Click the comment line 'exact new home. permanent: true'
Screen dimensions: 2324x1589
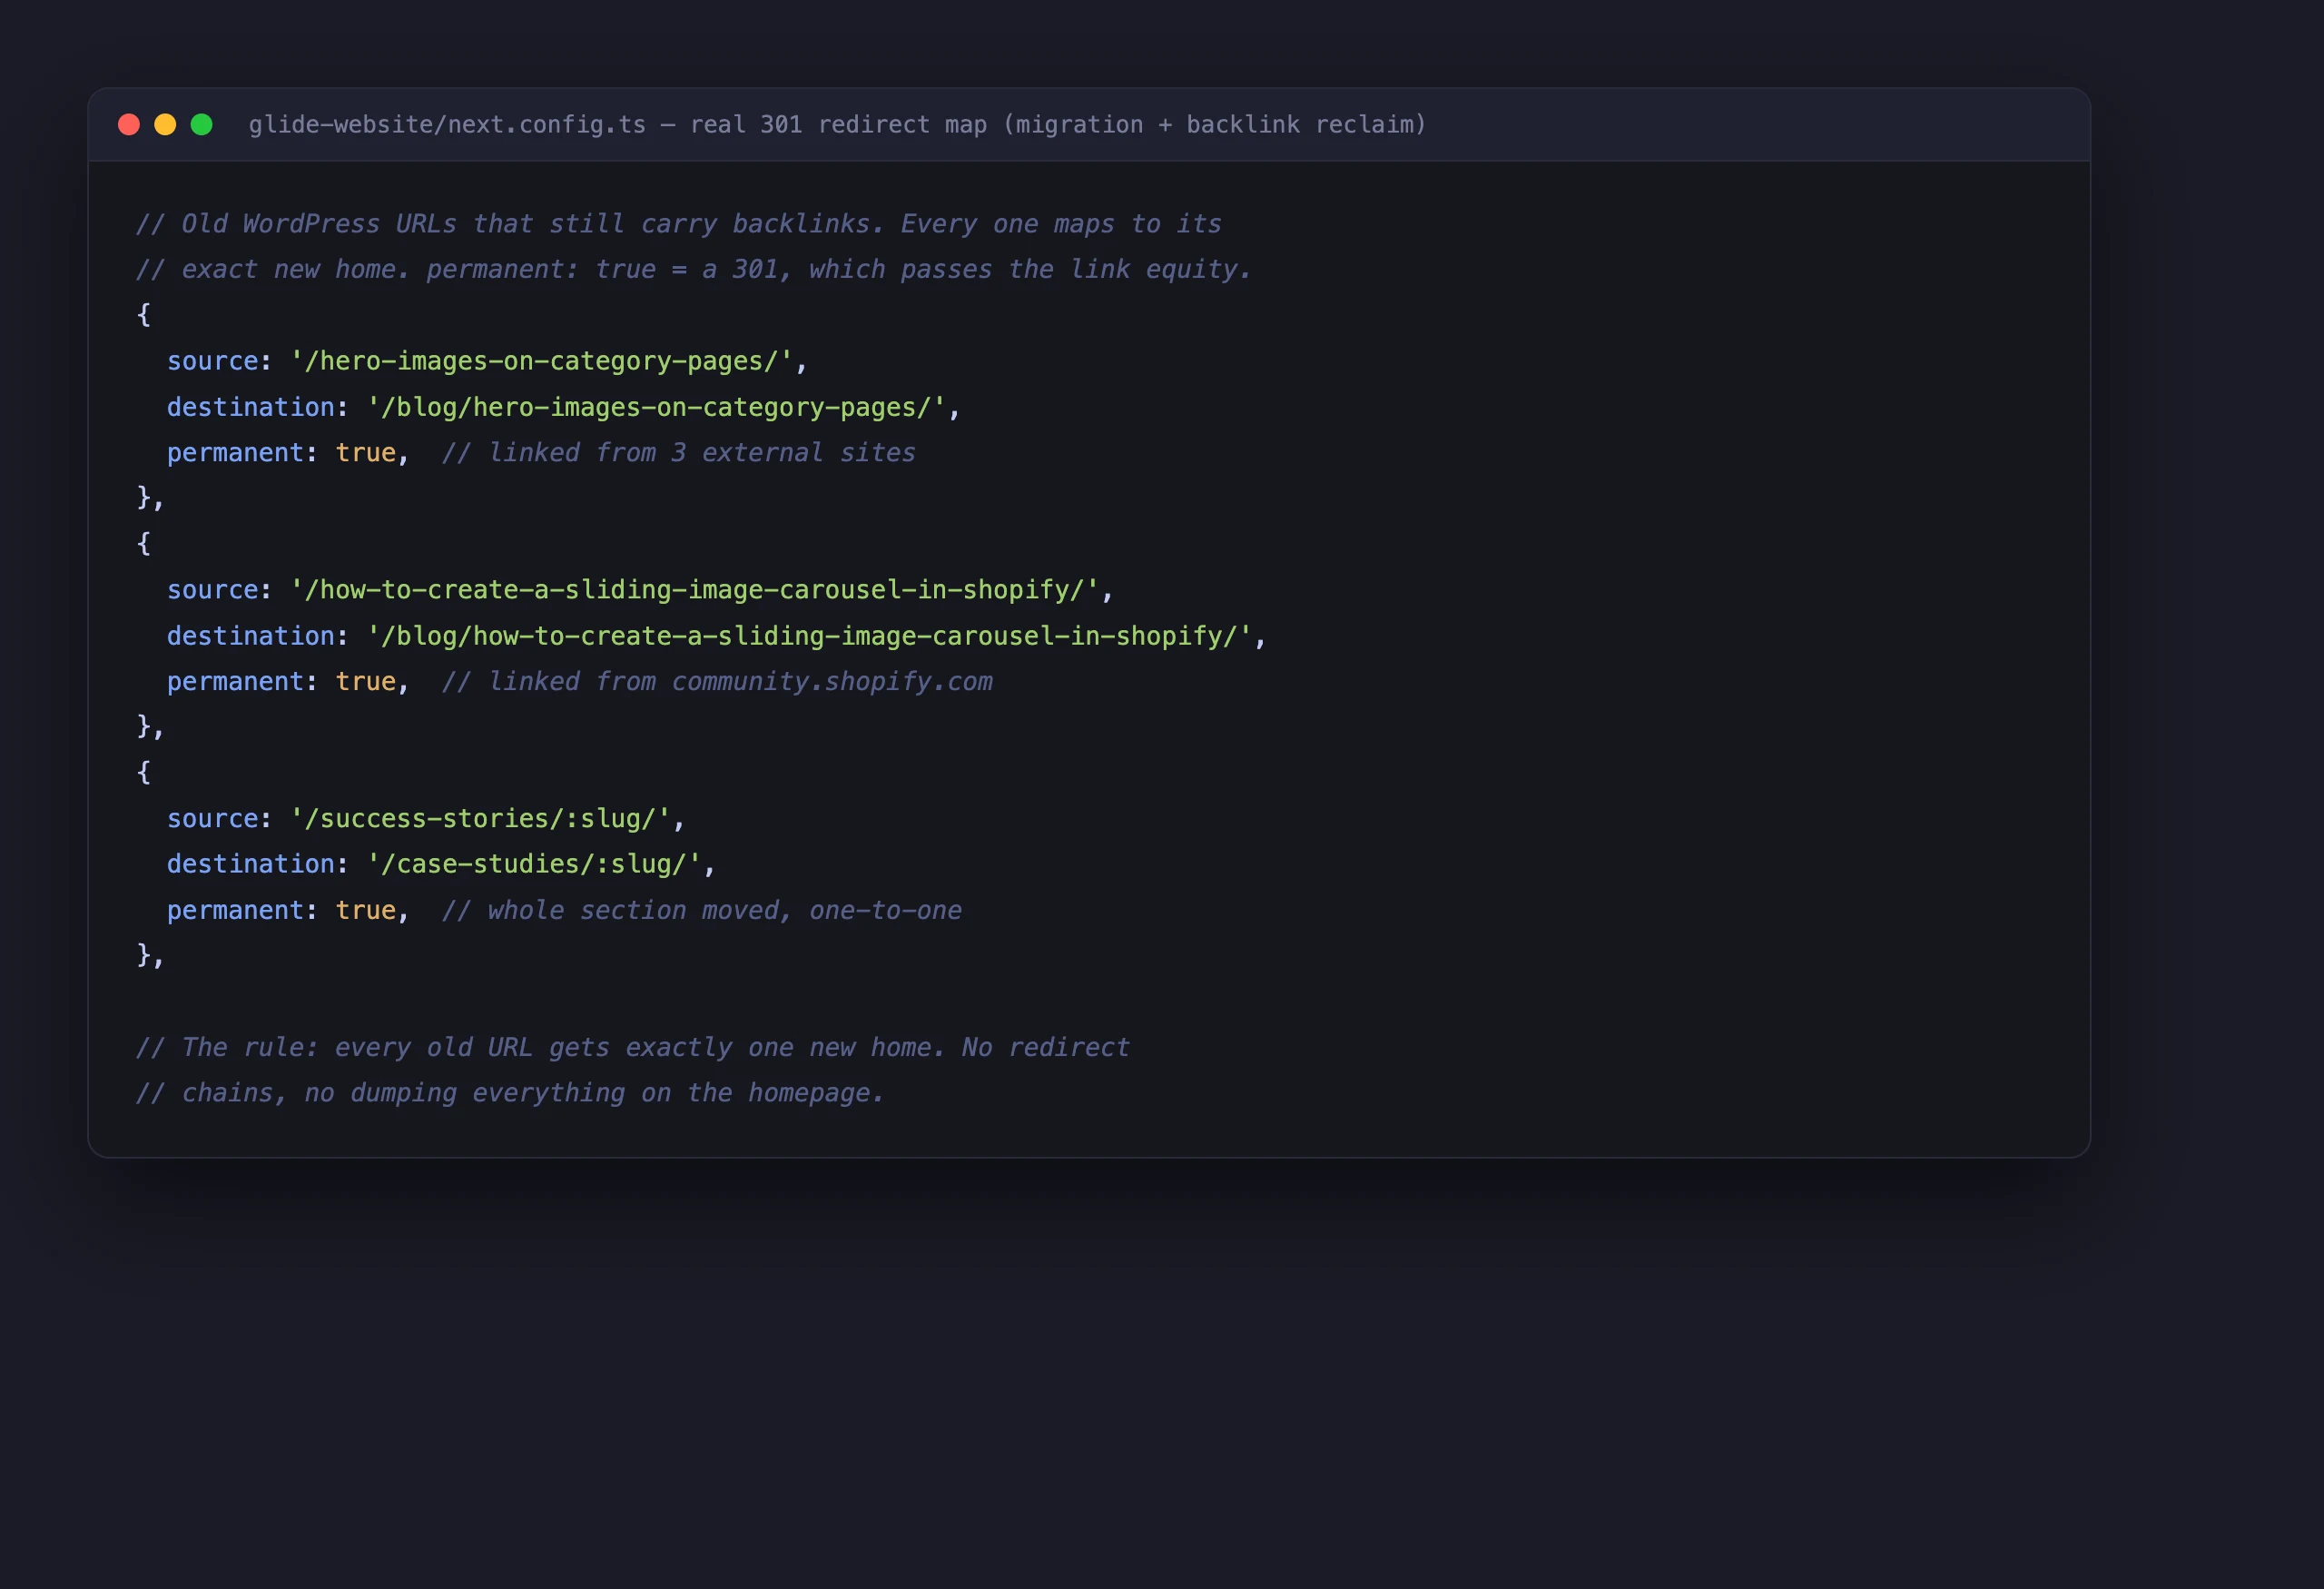(x=694, y=270)
